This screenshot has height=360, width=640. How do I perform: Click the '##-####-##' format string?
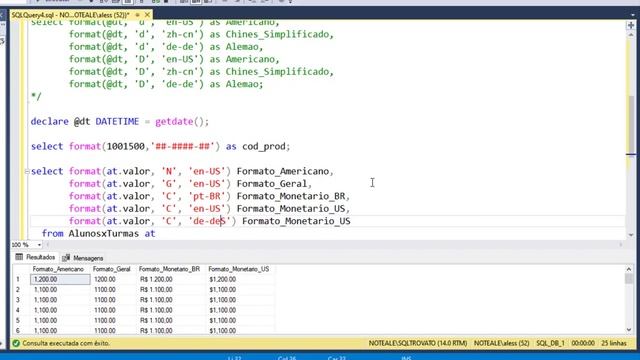(x=182, y=147)
